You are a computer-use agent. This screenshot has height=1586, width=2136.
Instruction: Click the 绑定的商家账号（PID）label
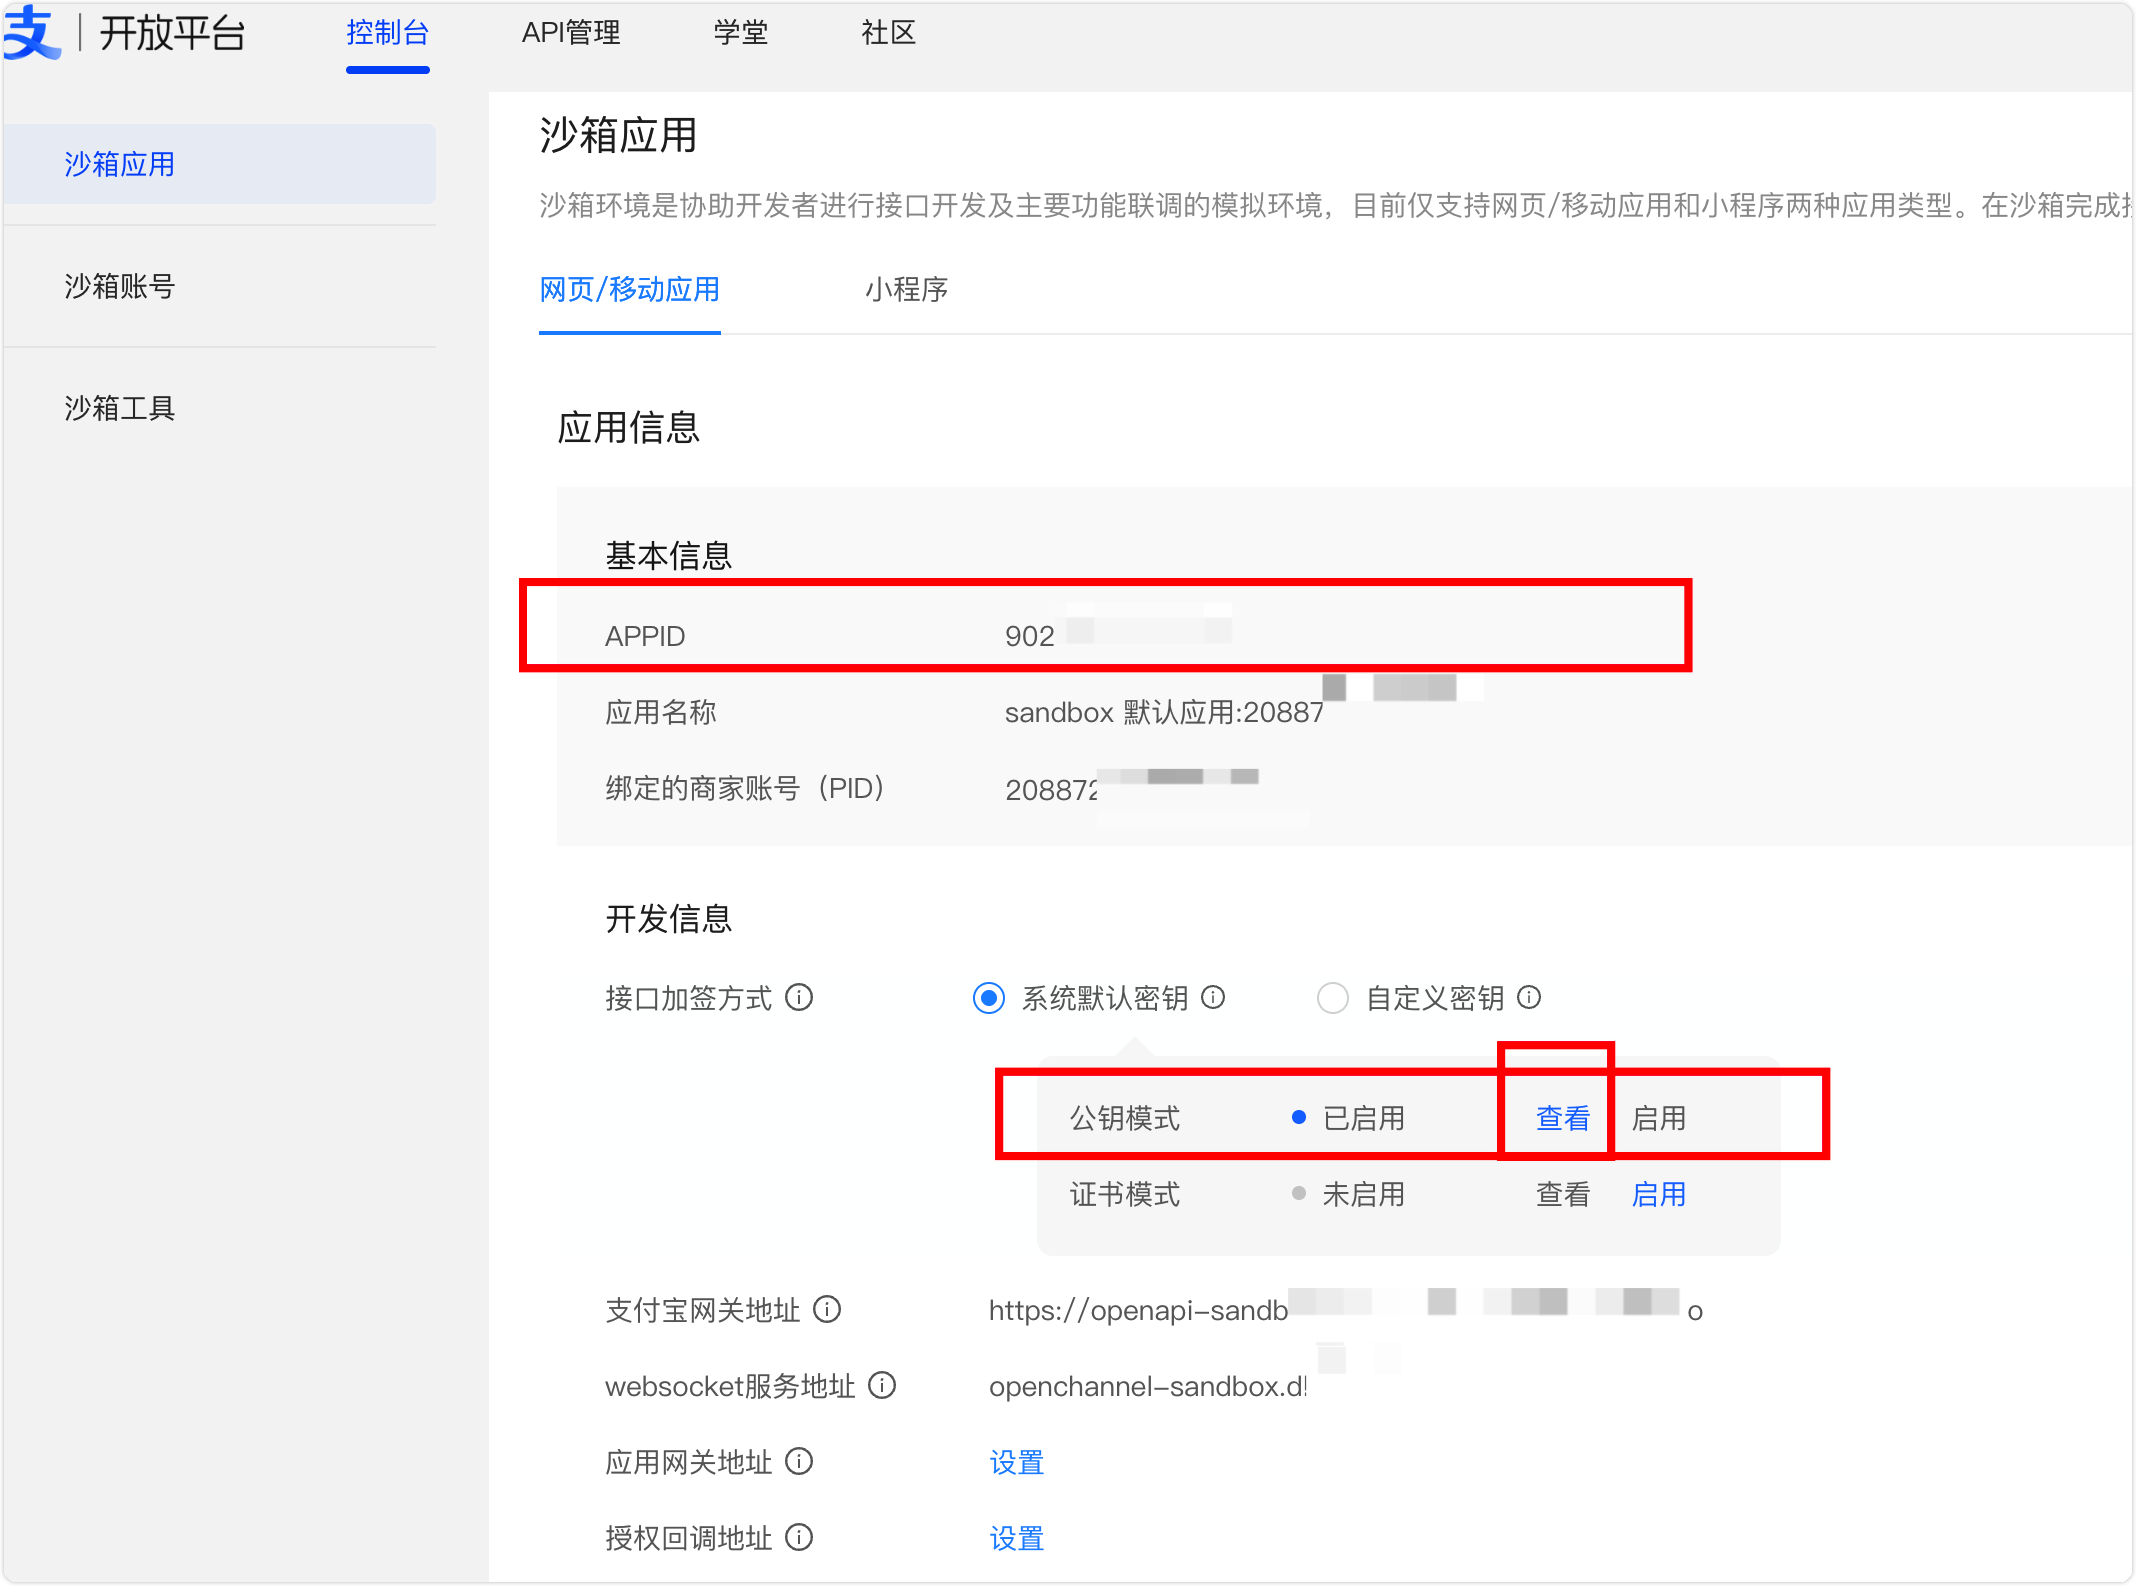(746, 788)
